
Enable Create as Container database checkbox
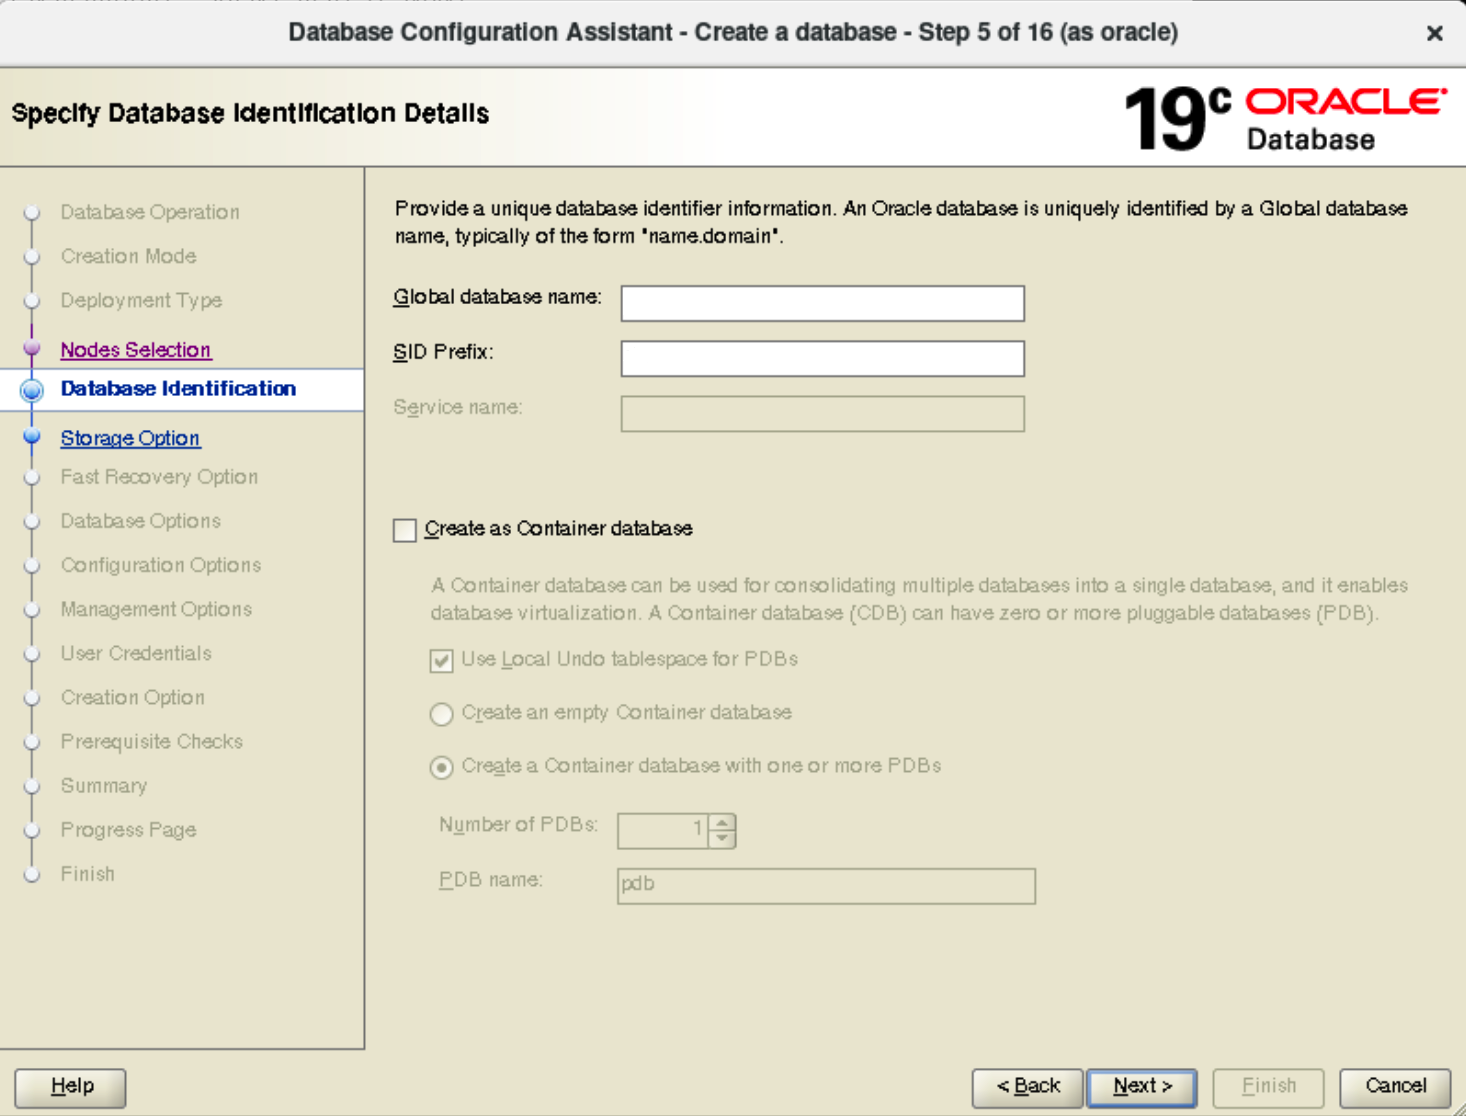pos(405,530)
